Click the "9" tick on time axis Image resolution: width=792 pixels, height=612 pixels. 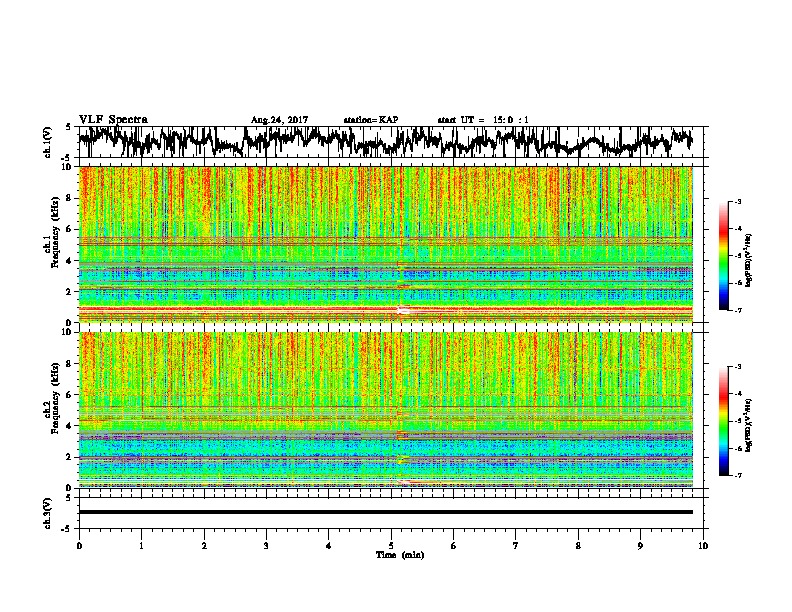click(640, 546)
